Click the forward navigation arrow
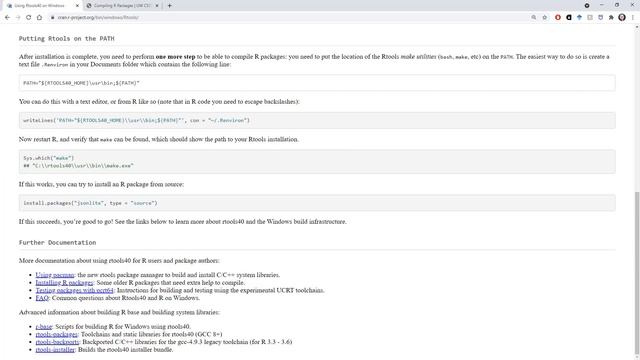The width and height of the screenshot is (640, 360). point(18,18)
